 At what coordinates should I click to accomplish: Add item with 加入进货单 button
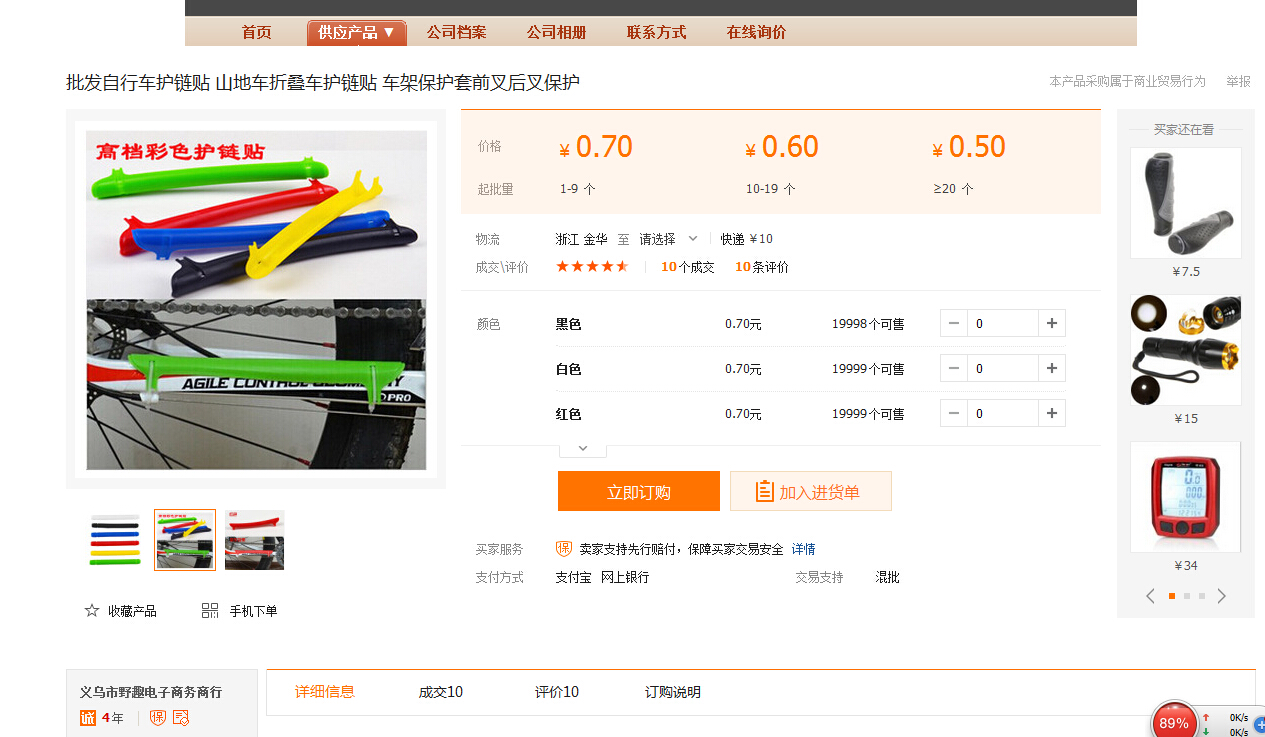[810, 491]
